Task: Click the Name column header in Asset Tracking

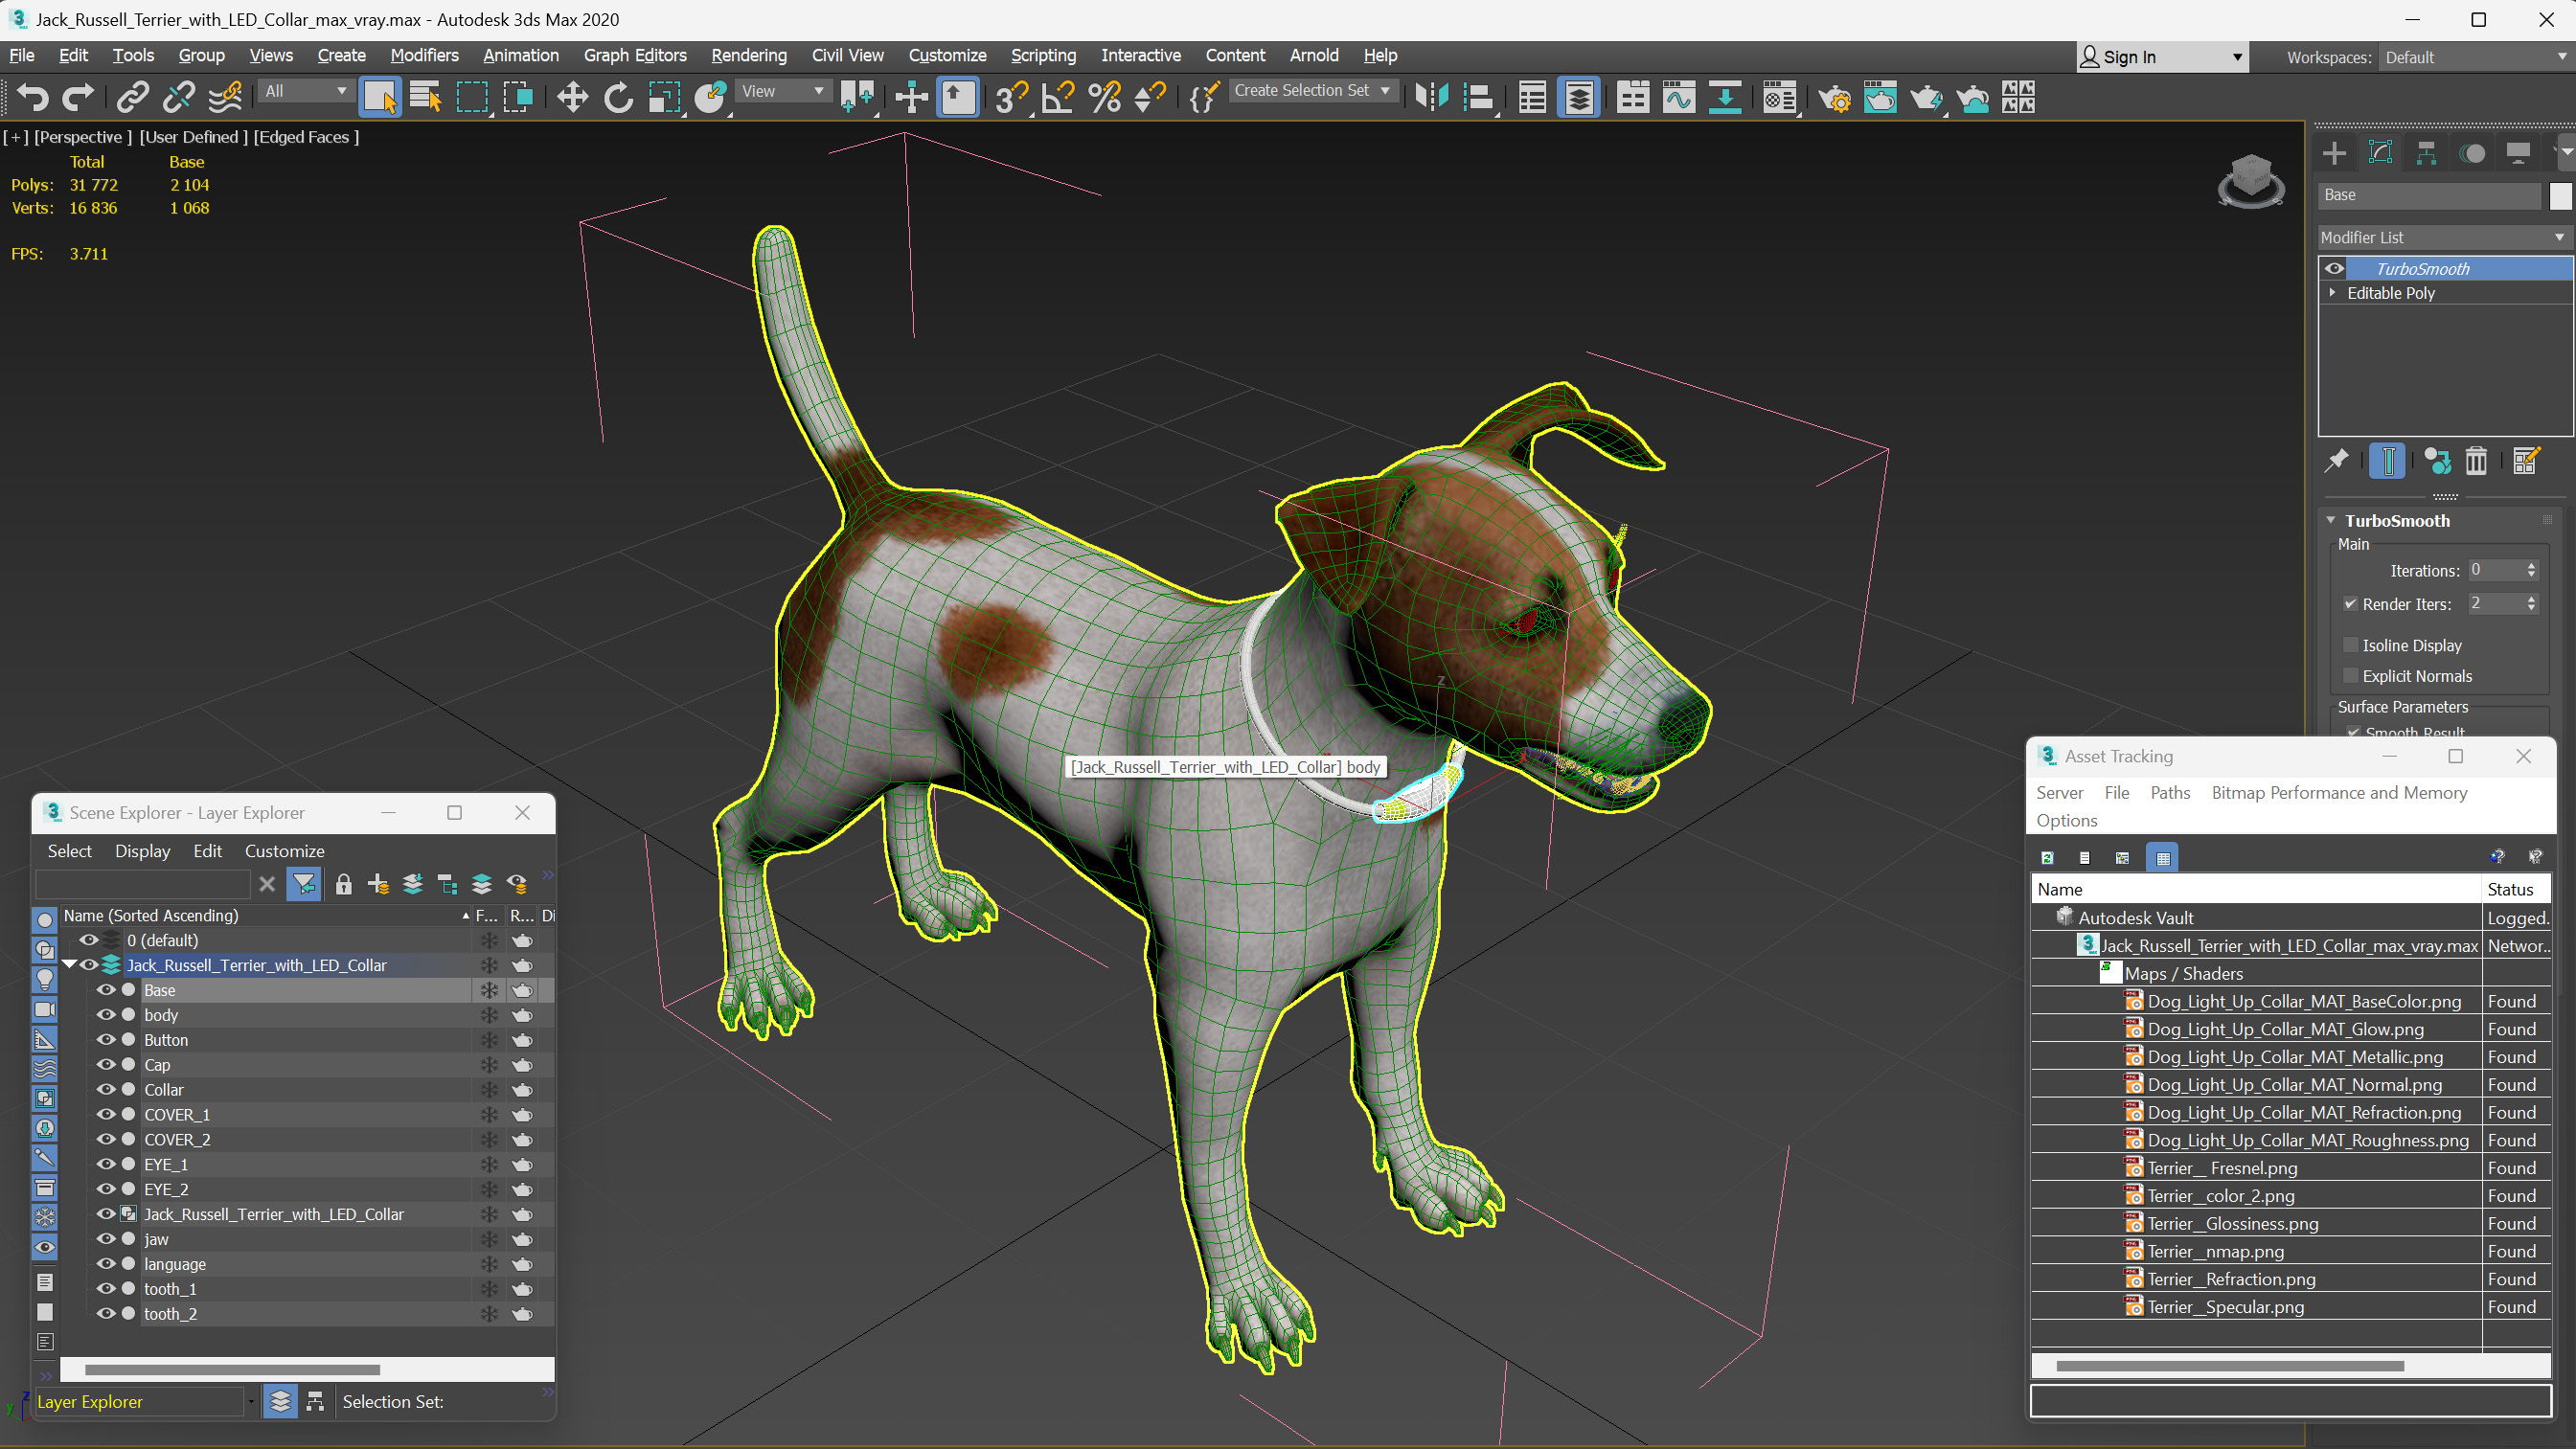Action: (x=2256, y=889)
